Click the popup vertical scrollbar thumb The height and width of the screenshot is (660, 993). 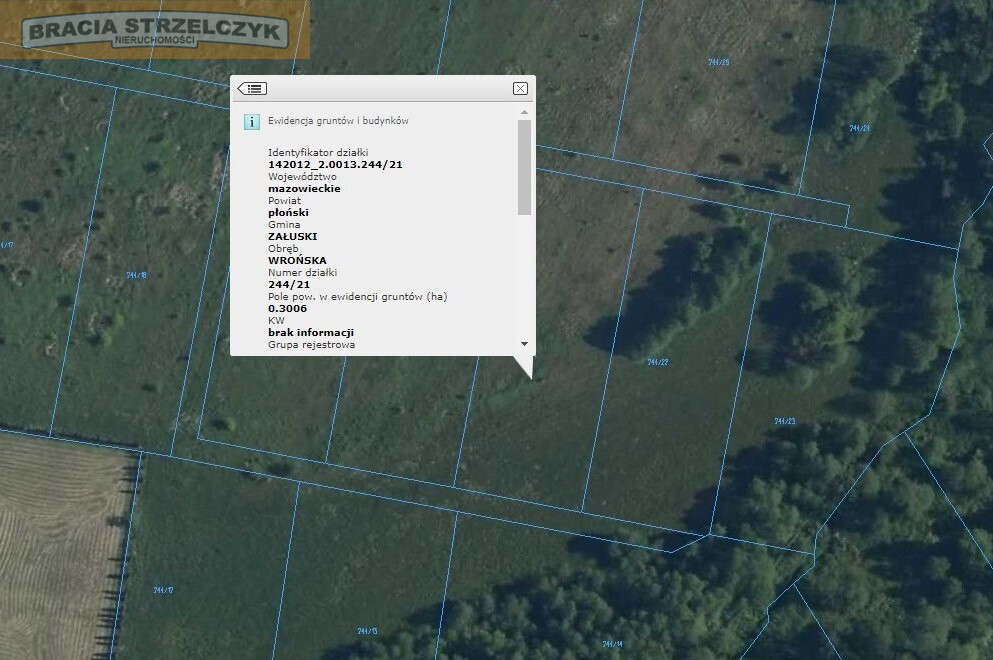click(x=524, y=167)
